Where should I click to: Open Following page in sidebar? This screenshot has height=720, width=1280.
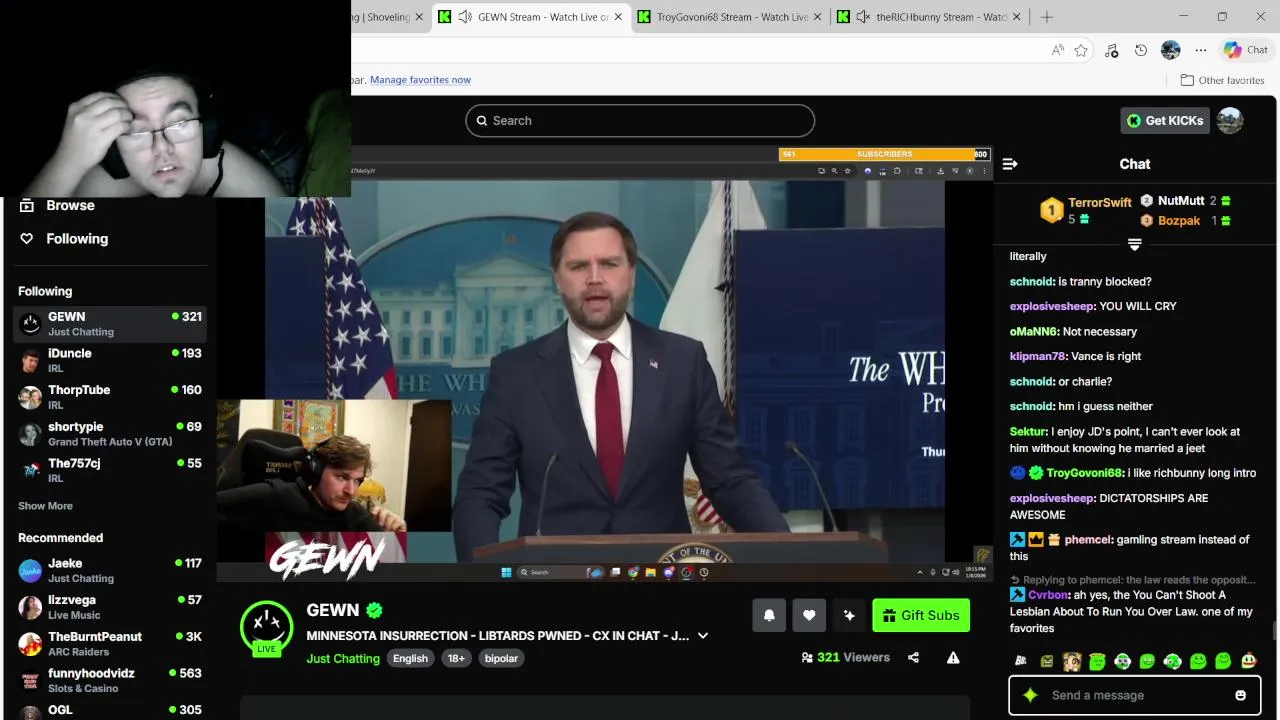coord(64,239)
